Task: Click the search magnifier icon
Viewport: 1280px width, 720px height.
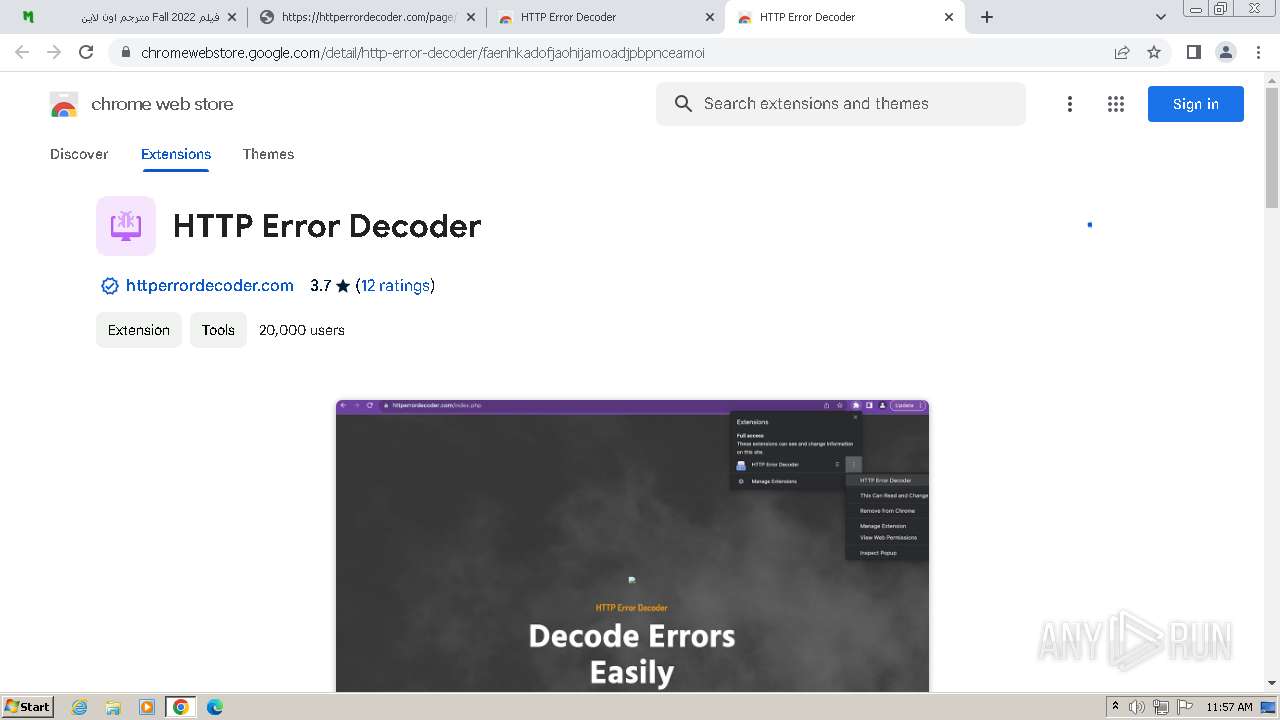Action: (683, 104)
